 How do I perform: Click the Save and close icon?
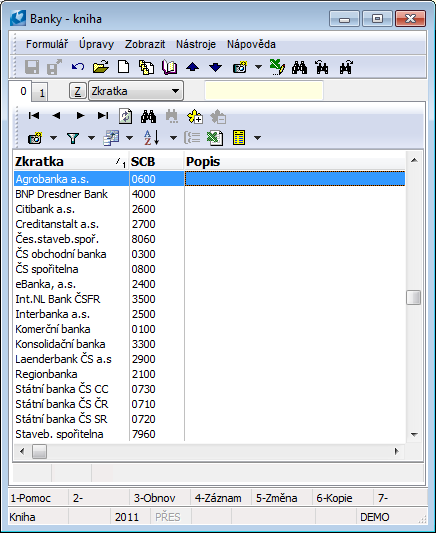pyautogui.click(x=54, y=67)
